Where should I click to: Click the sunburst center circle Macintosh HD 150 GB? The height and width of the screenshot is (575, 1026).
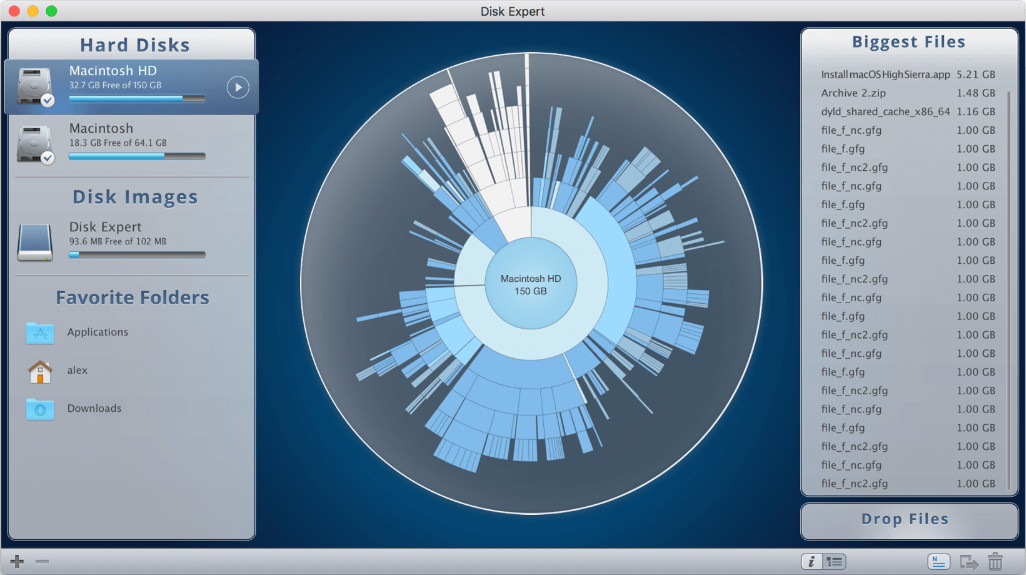click(x=531, y=284)
